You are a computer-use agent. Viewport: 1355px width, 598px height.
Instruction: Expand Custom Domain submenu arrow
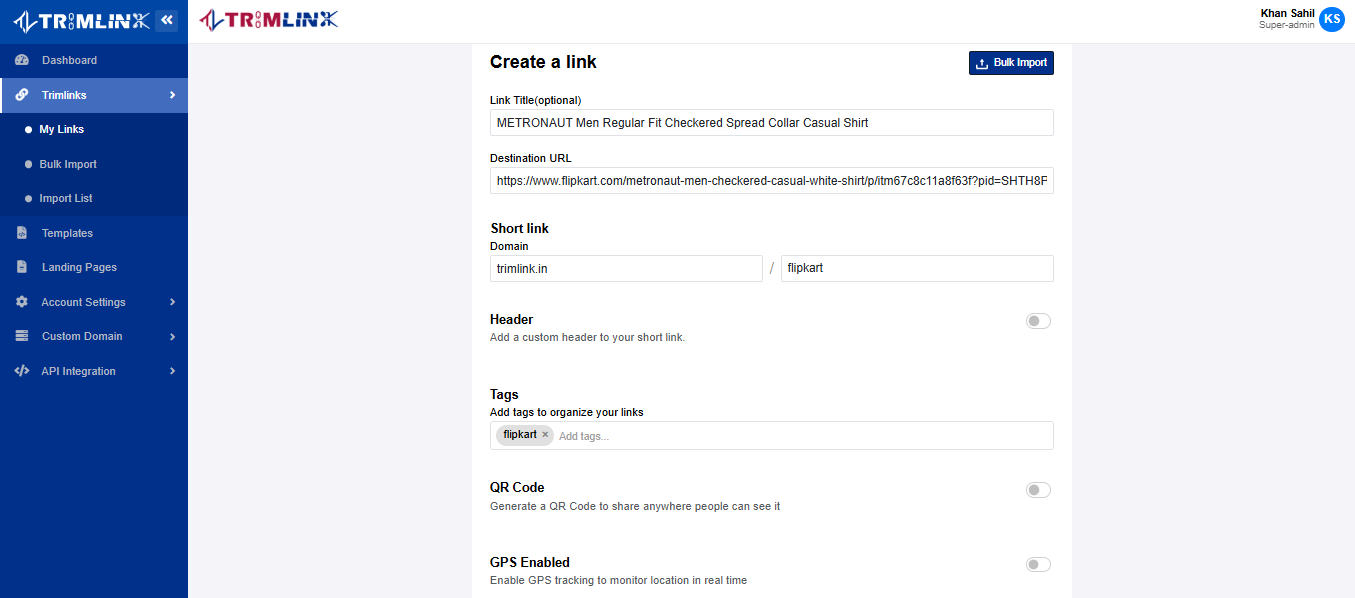[172, 336]
